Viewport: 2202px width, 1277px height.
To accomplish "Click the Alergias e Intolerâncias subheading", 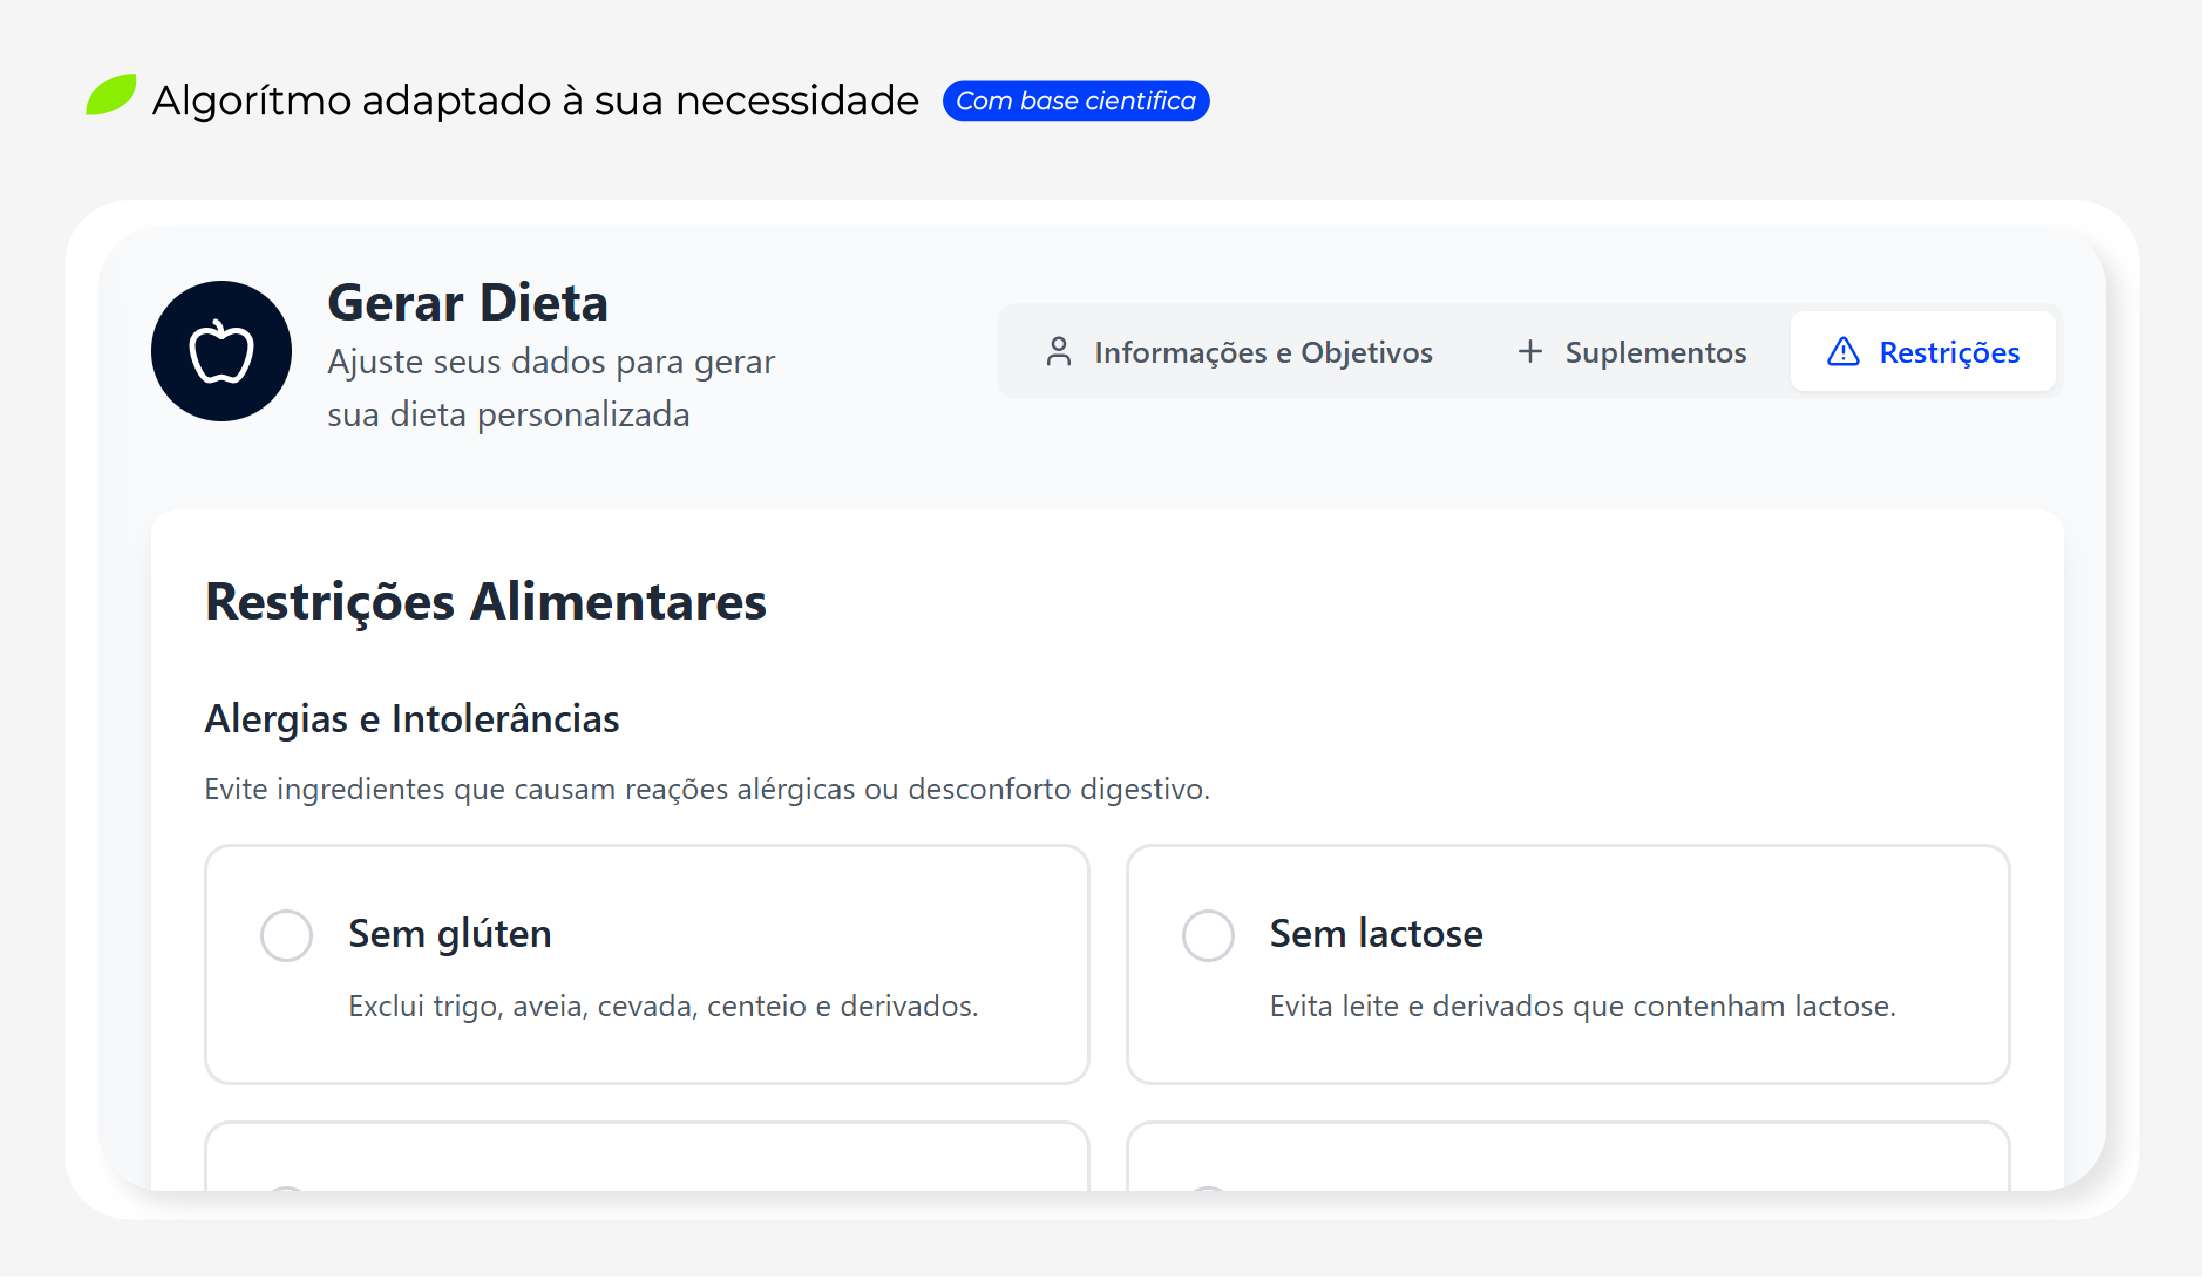I will [411, 719].
